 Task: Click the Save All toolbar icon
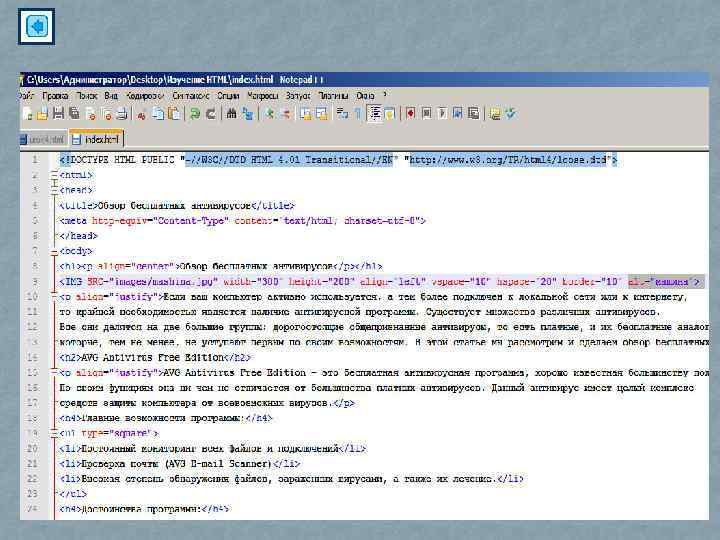(74, 113)
